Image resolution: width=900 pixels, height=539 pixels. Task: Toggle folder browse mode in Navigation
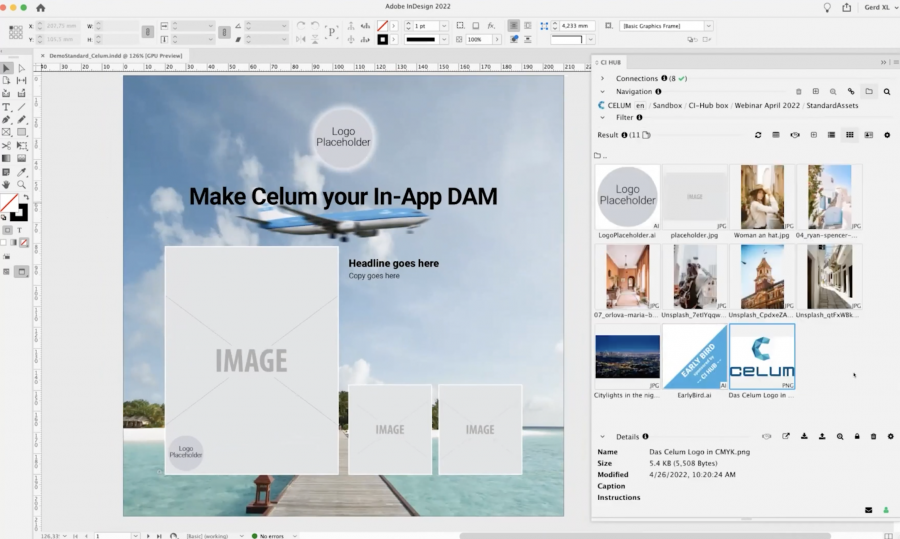pos(869,91)
